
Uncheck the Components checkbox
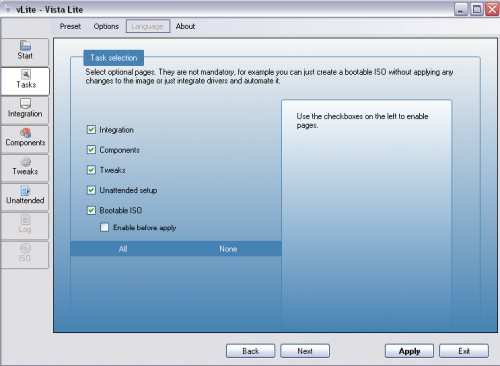click(91, 150)
